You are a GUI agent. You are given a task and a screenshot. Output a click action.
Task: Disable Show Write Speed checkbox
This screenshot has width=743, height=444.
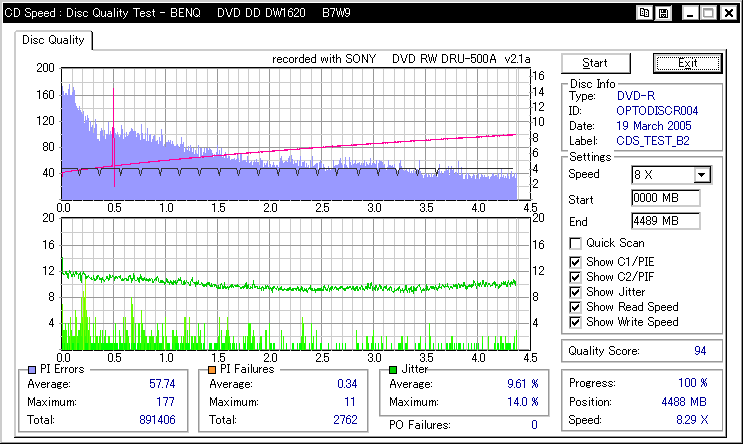tap(575, 322)
